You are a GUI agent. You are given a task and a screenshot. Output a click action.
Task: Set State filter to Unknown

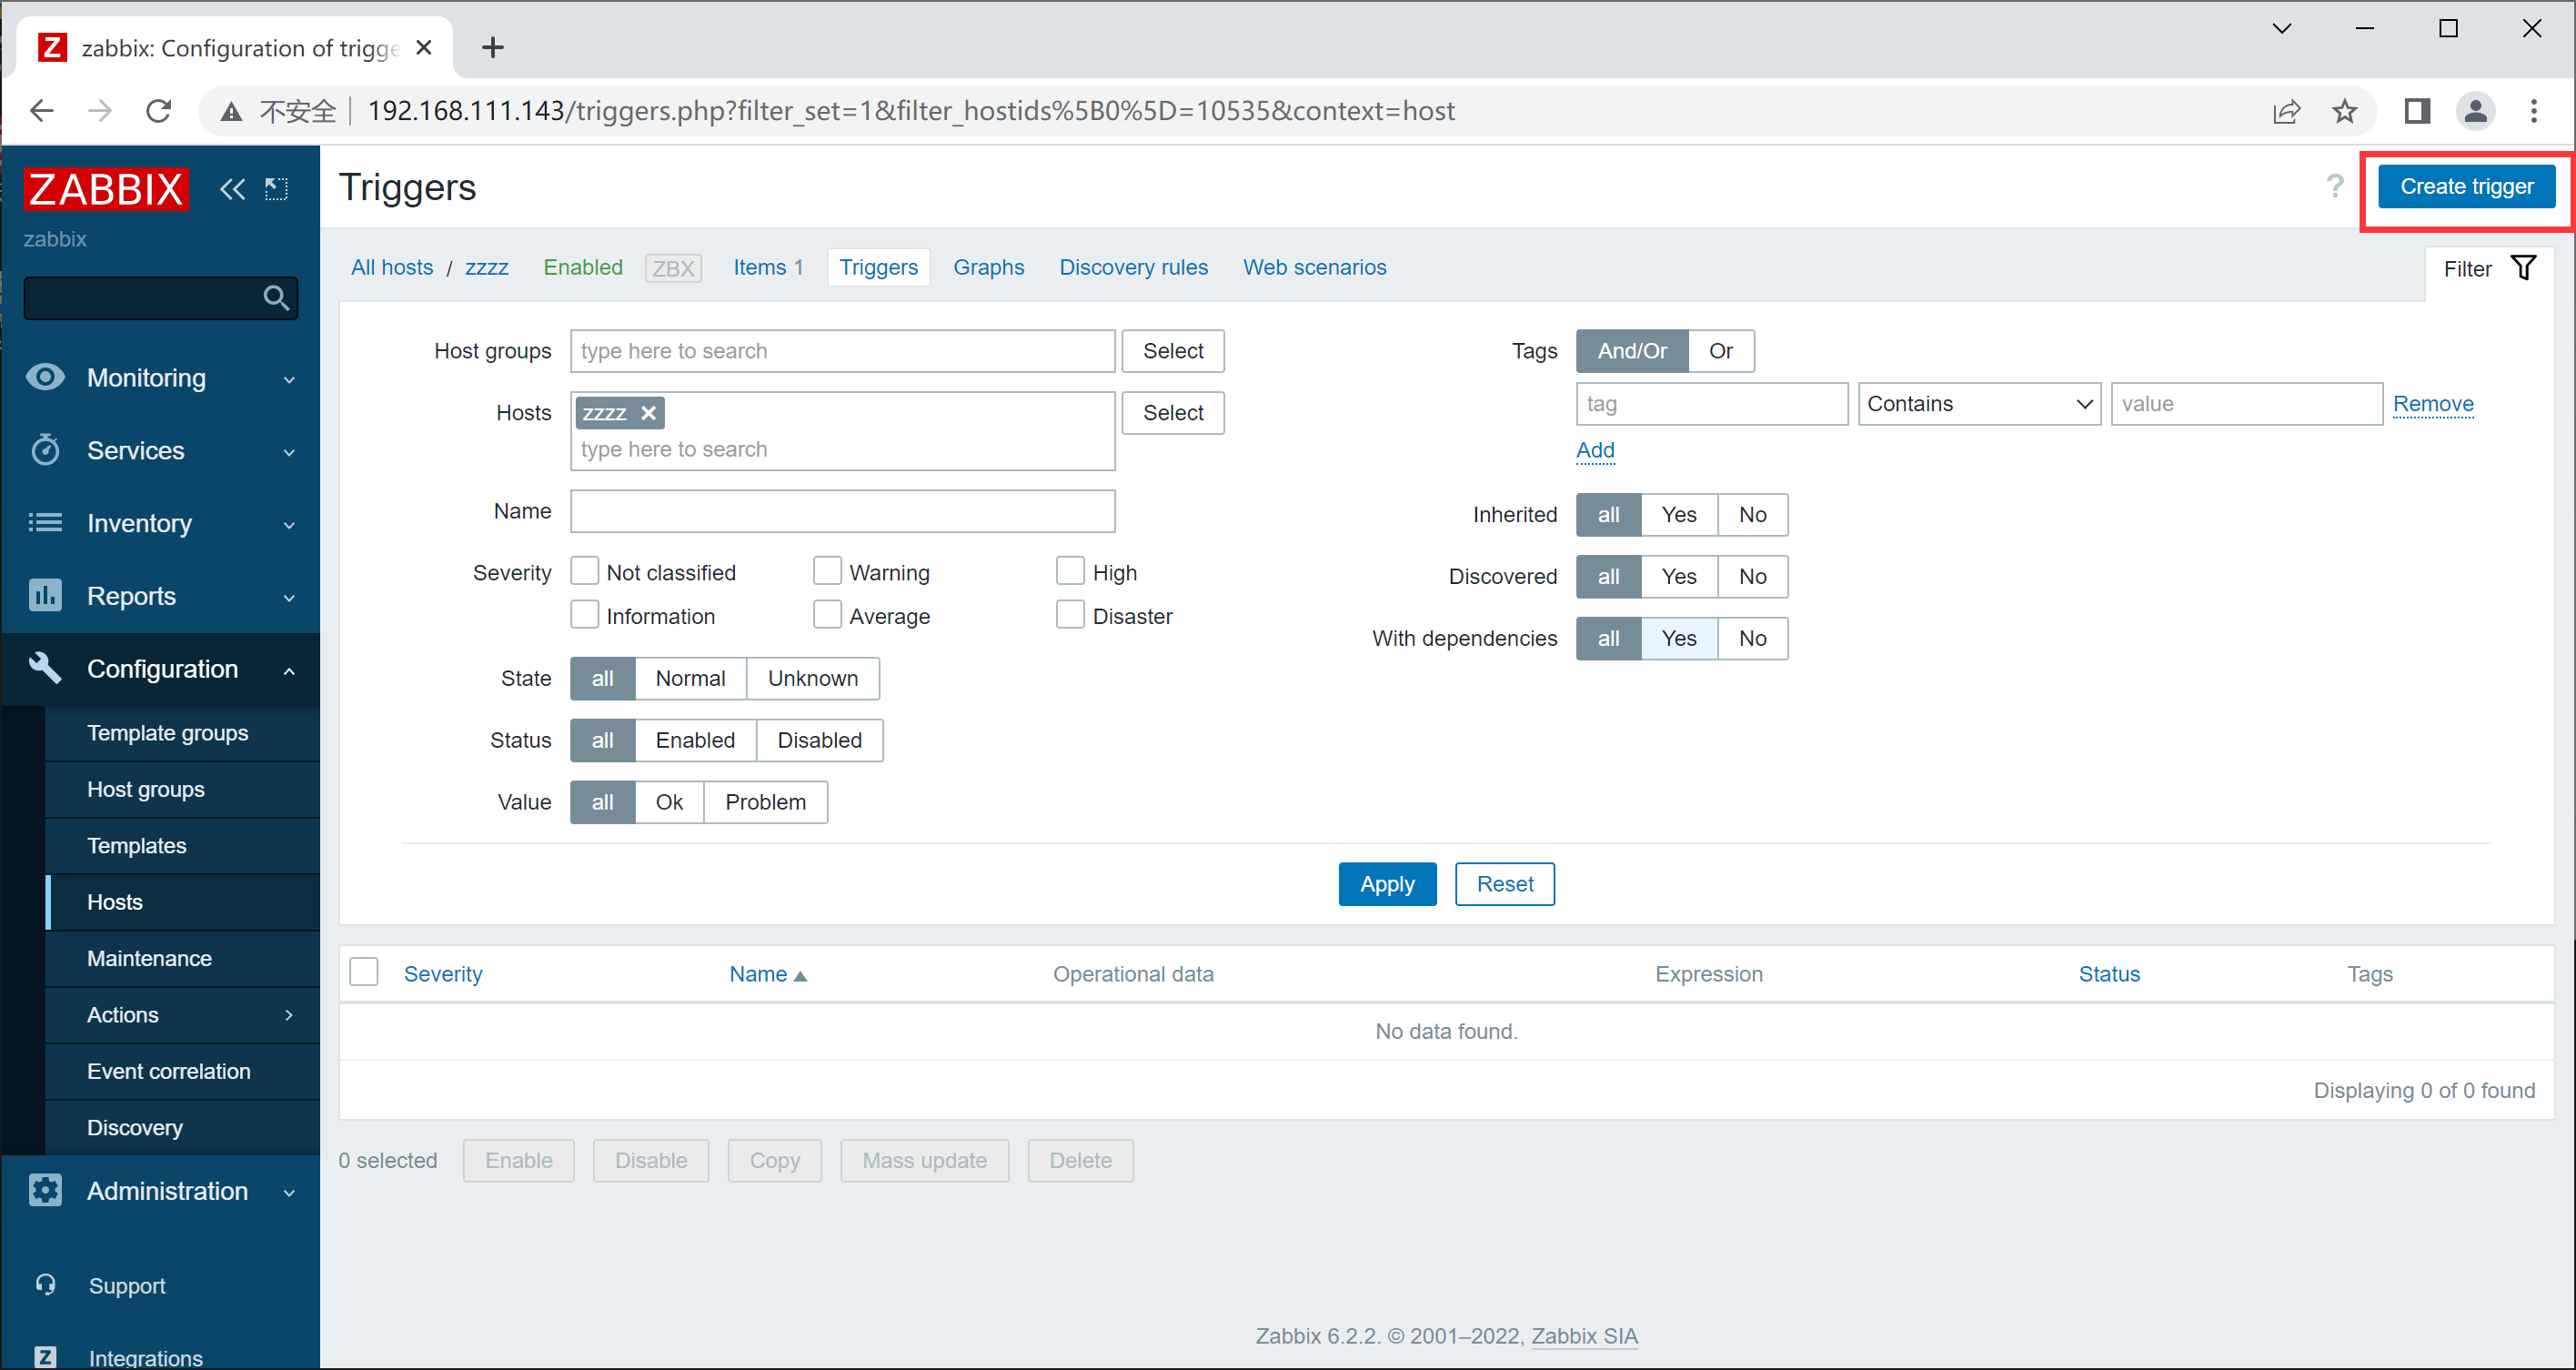coord(812,678)
